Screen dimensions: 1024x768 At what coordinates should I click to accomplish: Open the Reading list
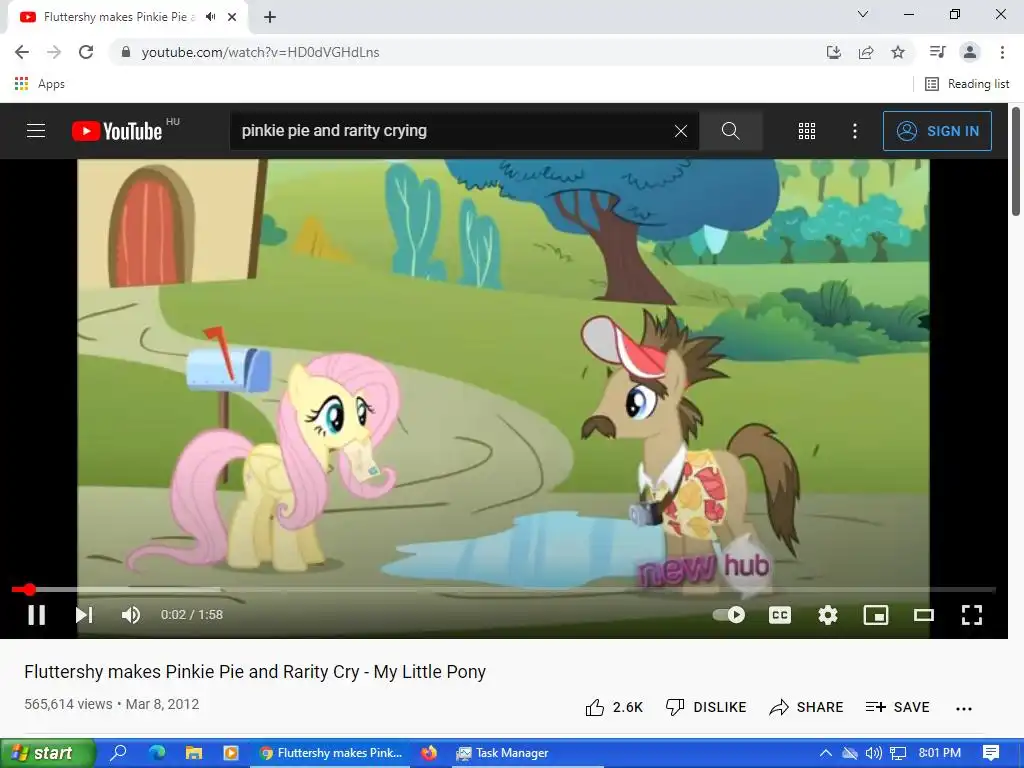[967, 84]
